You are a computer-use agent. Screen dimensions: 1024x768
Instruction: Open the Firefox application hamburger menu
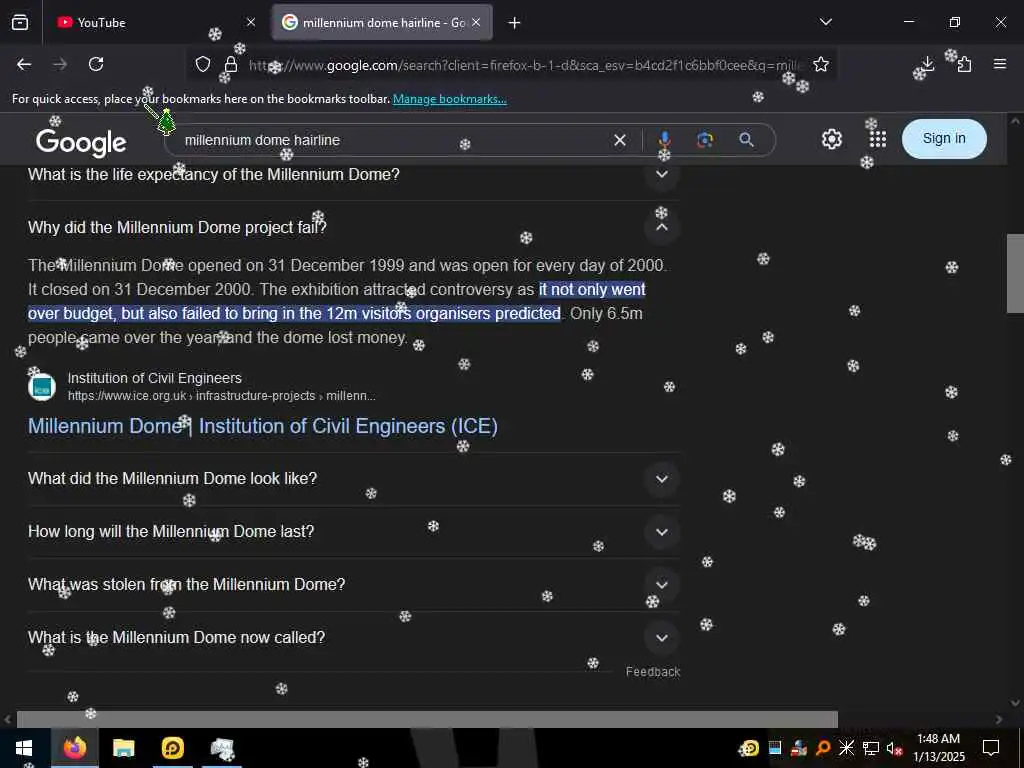pyautogui.click(x=1000, y=64)
